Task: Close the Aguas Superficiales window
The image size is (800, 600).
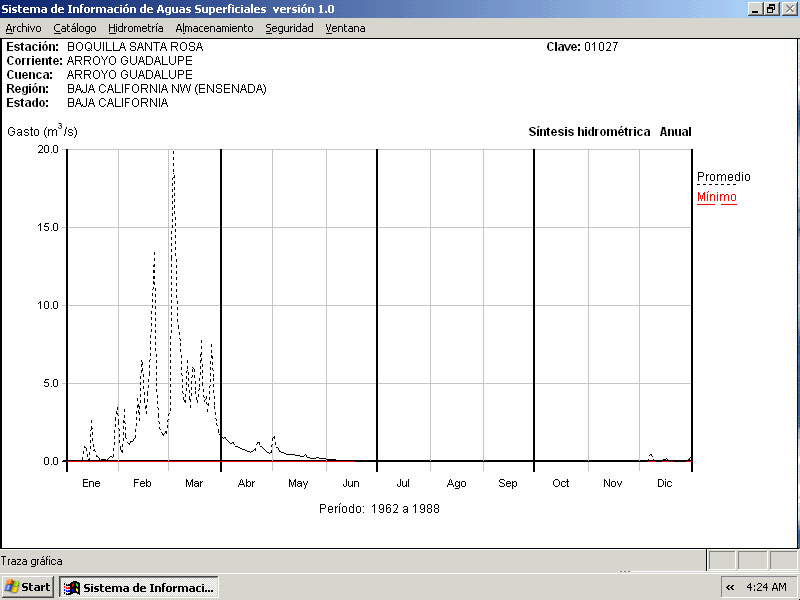Action: click(789, 8)
